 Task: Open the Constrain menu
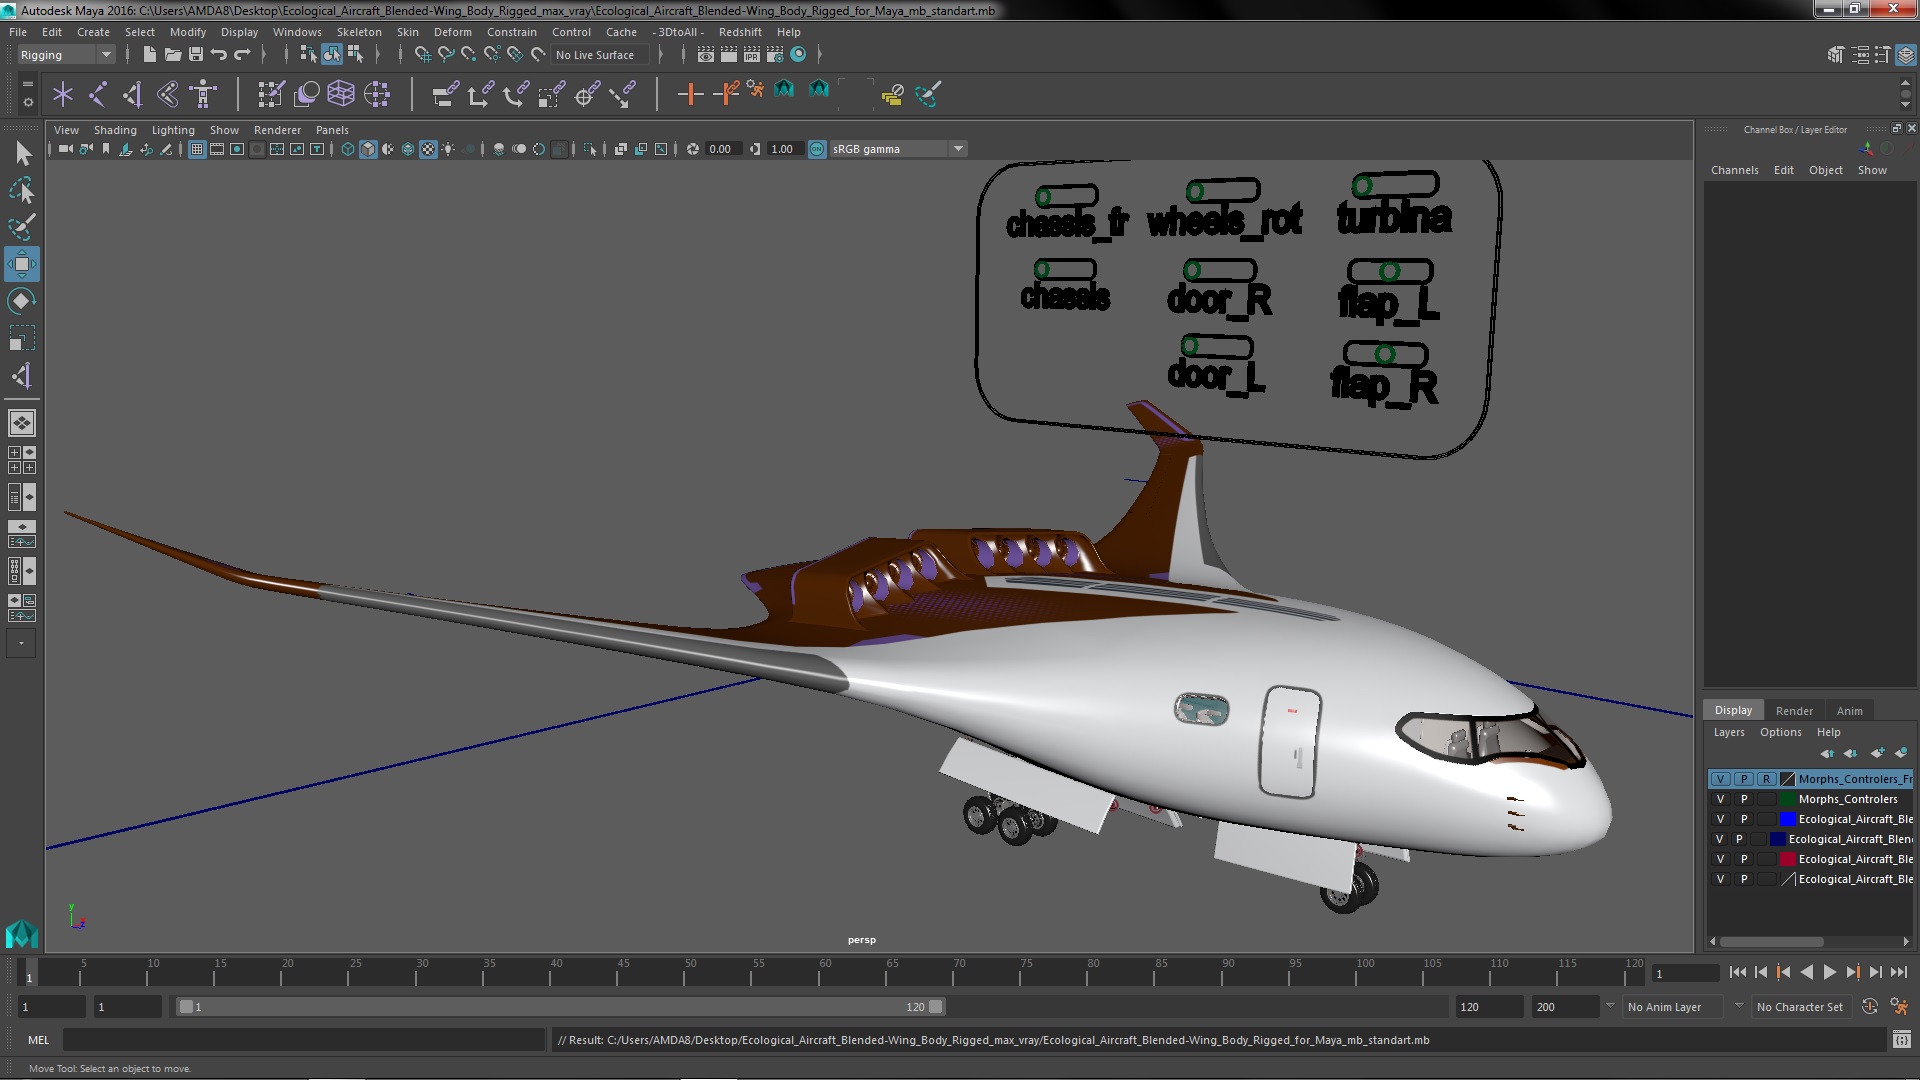(x=511, y=32)
